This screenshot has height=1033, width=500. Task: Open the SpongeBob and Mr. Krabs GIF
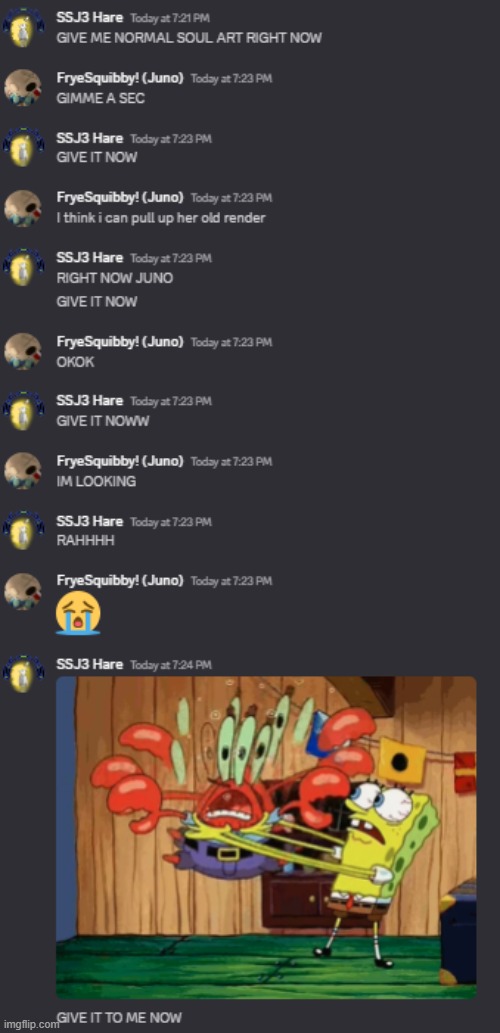tap(266, 837)
